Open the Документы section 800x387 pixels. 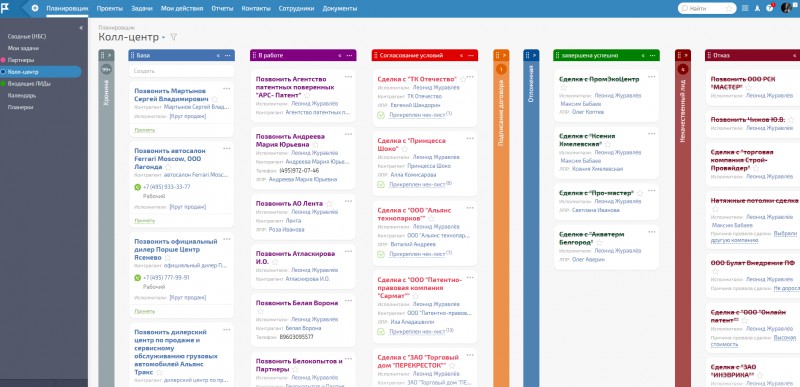click(340, 9)
